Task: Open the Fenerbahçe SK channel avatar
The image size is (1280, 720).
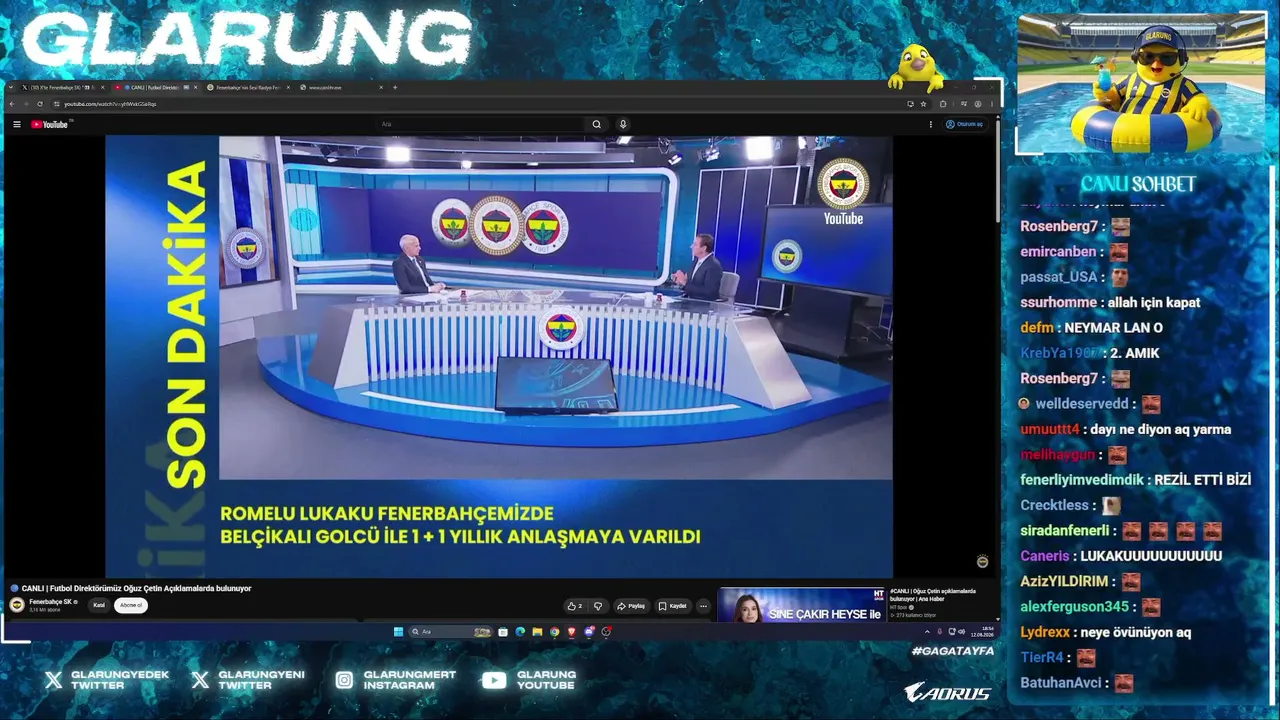Action: coord(17,605)
